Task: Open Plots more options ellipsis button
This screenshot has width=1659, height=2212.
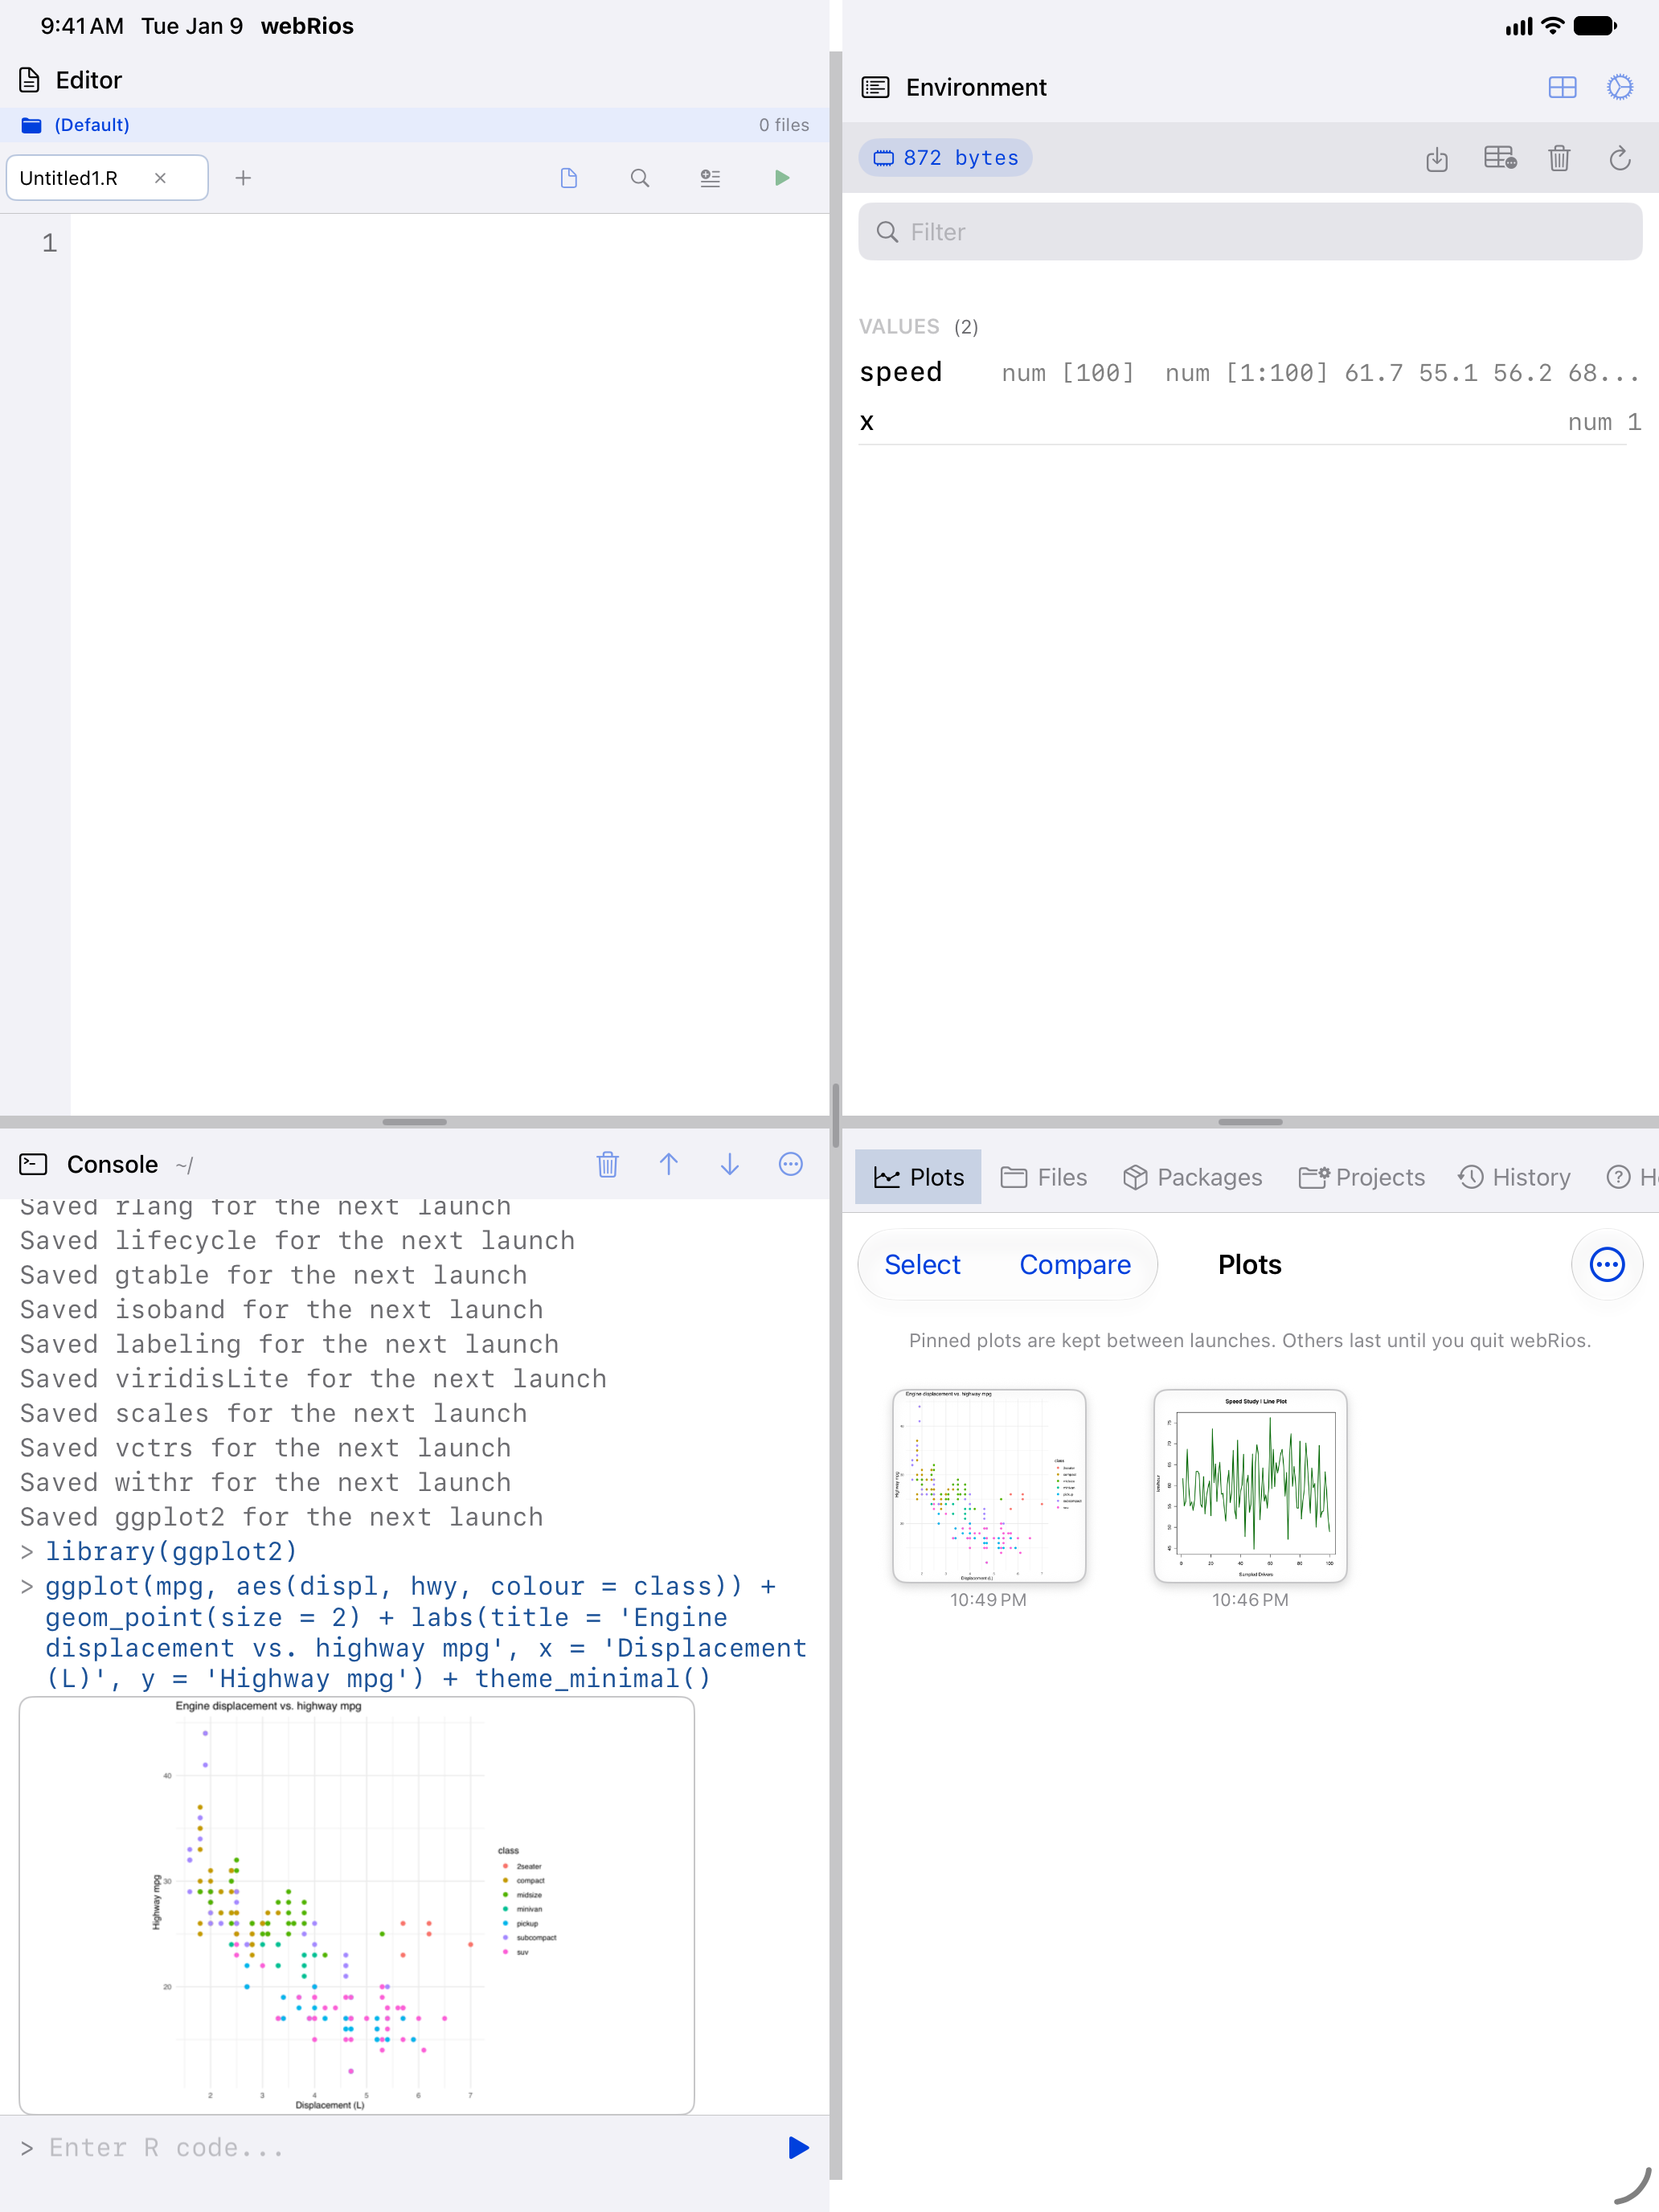Action: tap(1607, 1265)
